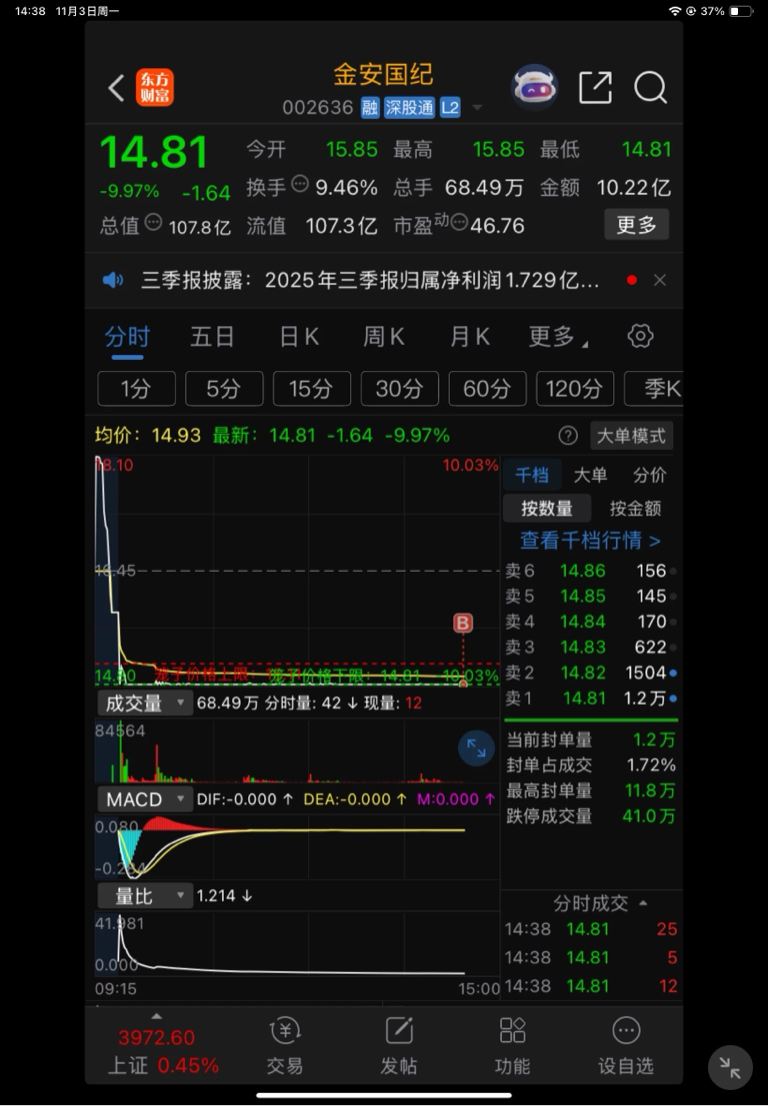Expand stock title dropdown arrow
Viewport: 768px width, 1106px height.
(x=477, y=108)
